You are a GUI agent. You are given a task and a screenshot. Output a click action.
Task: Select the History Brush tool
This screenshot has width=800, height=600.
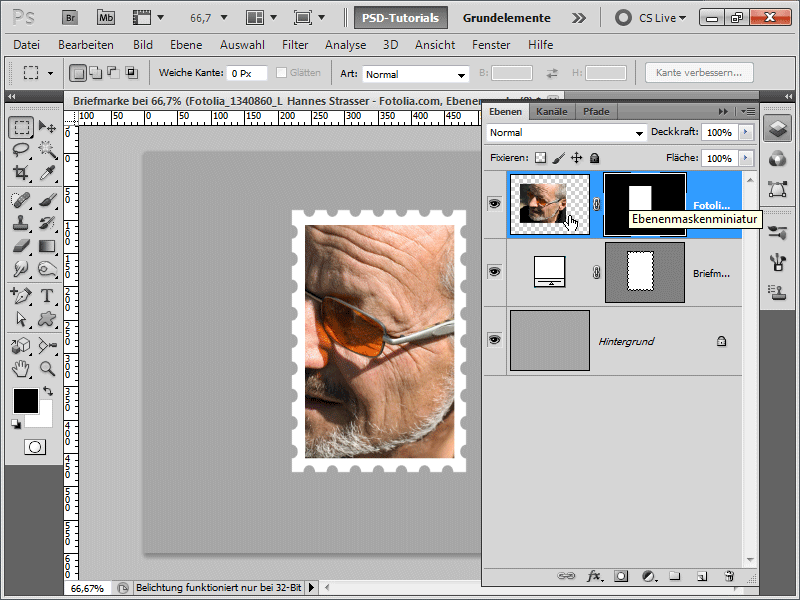(x=47, y=223)
